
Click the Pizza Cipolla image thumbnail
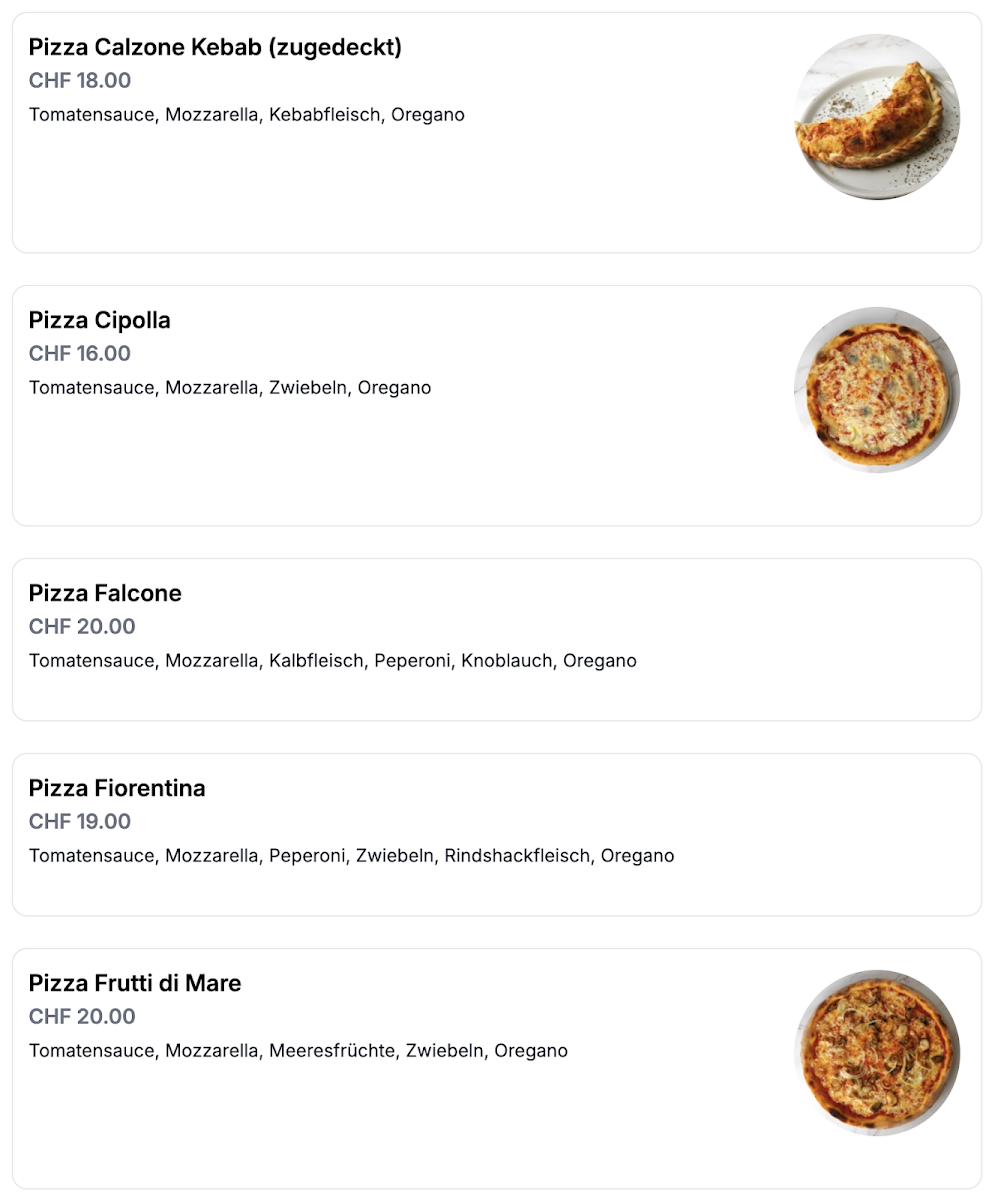[877, 390]
